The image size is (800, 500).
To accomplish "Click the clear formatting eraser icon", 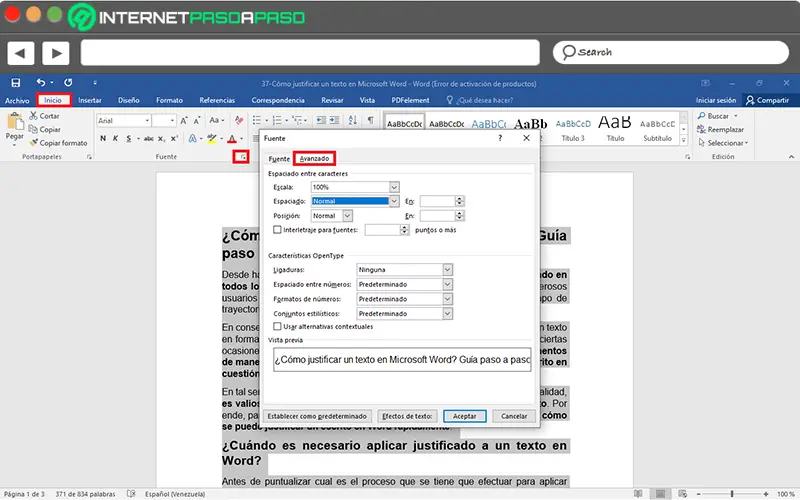I will [238, 120].
